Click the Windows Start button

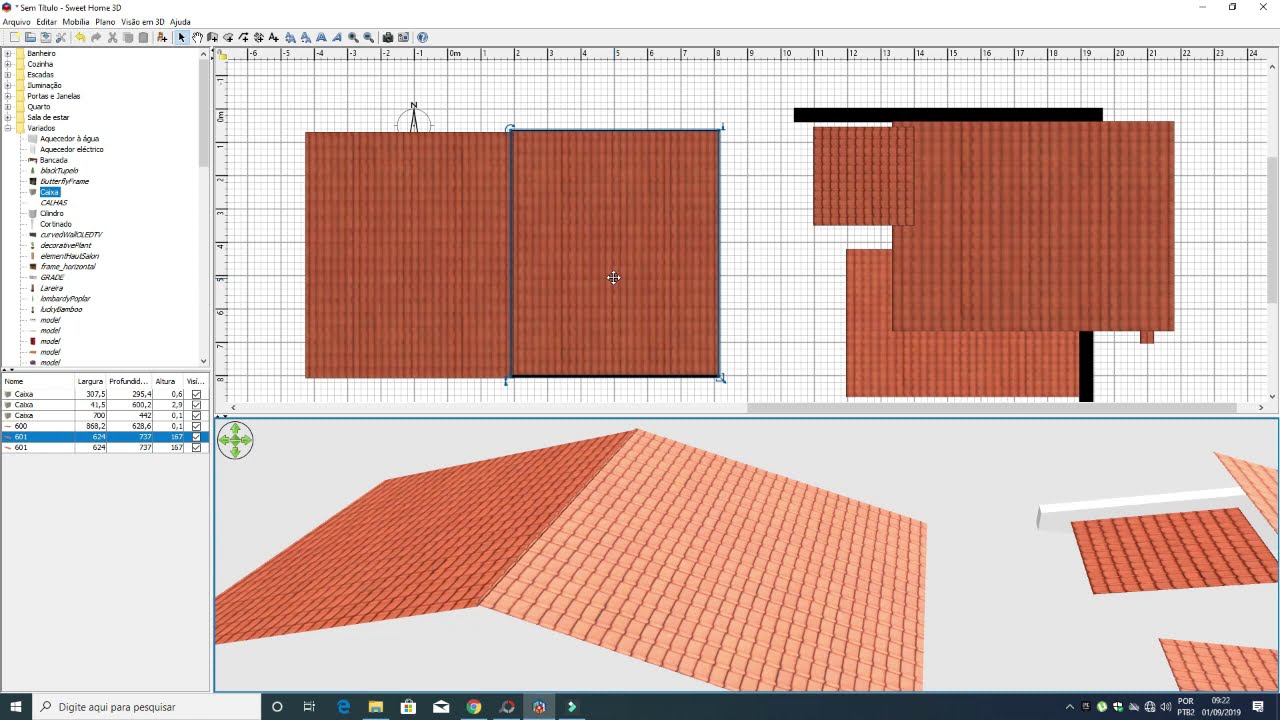[x=16, y=707]
